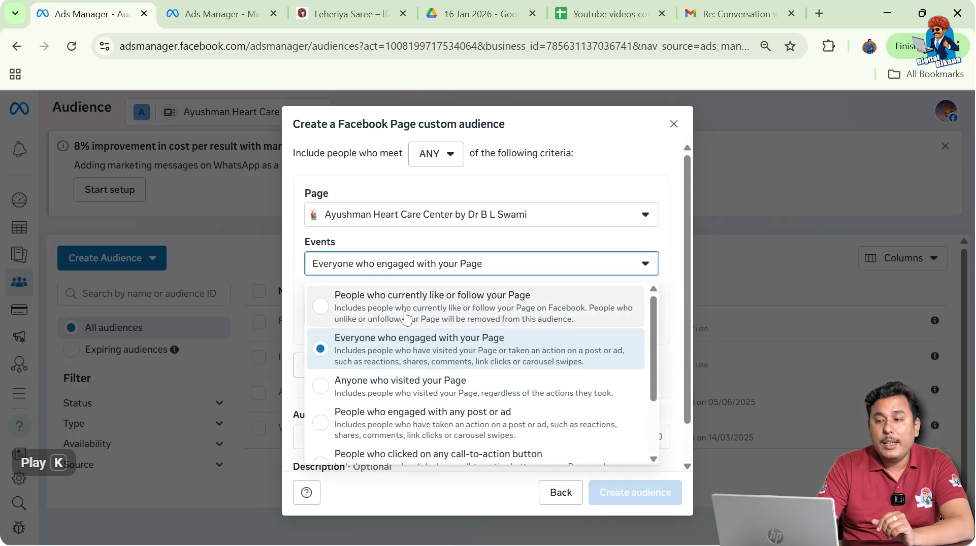This screenshot has width=976, height=546.
Task: Open Billing card icon in sidebar
Action: tap(19, 309)
